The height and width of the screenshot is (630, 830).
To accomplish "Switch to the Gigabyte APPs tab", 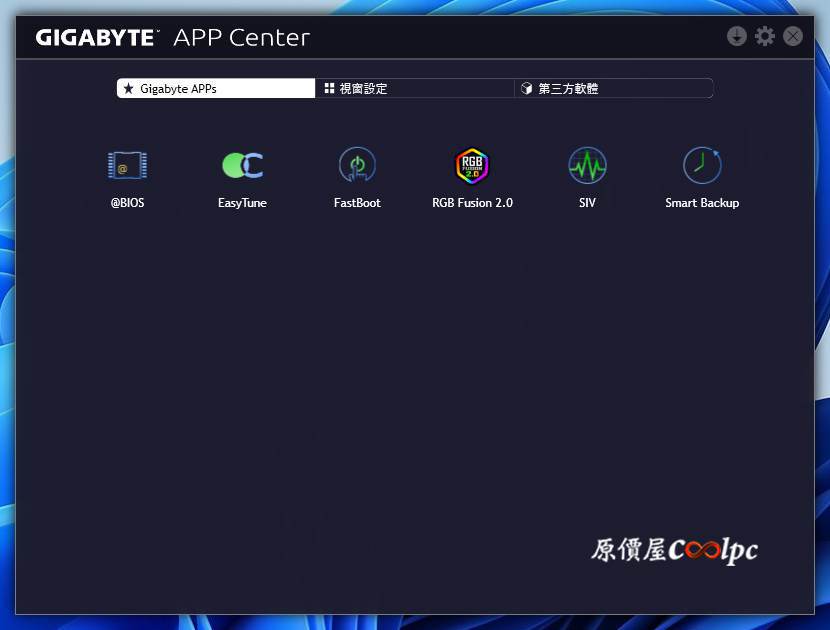I will 216,88.
